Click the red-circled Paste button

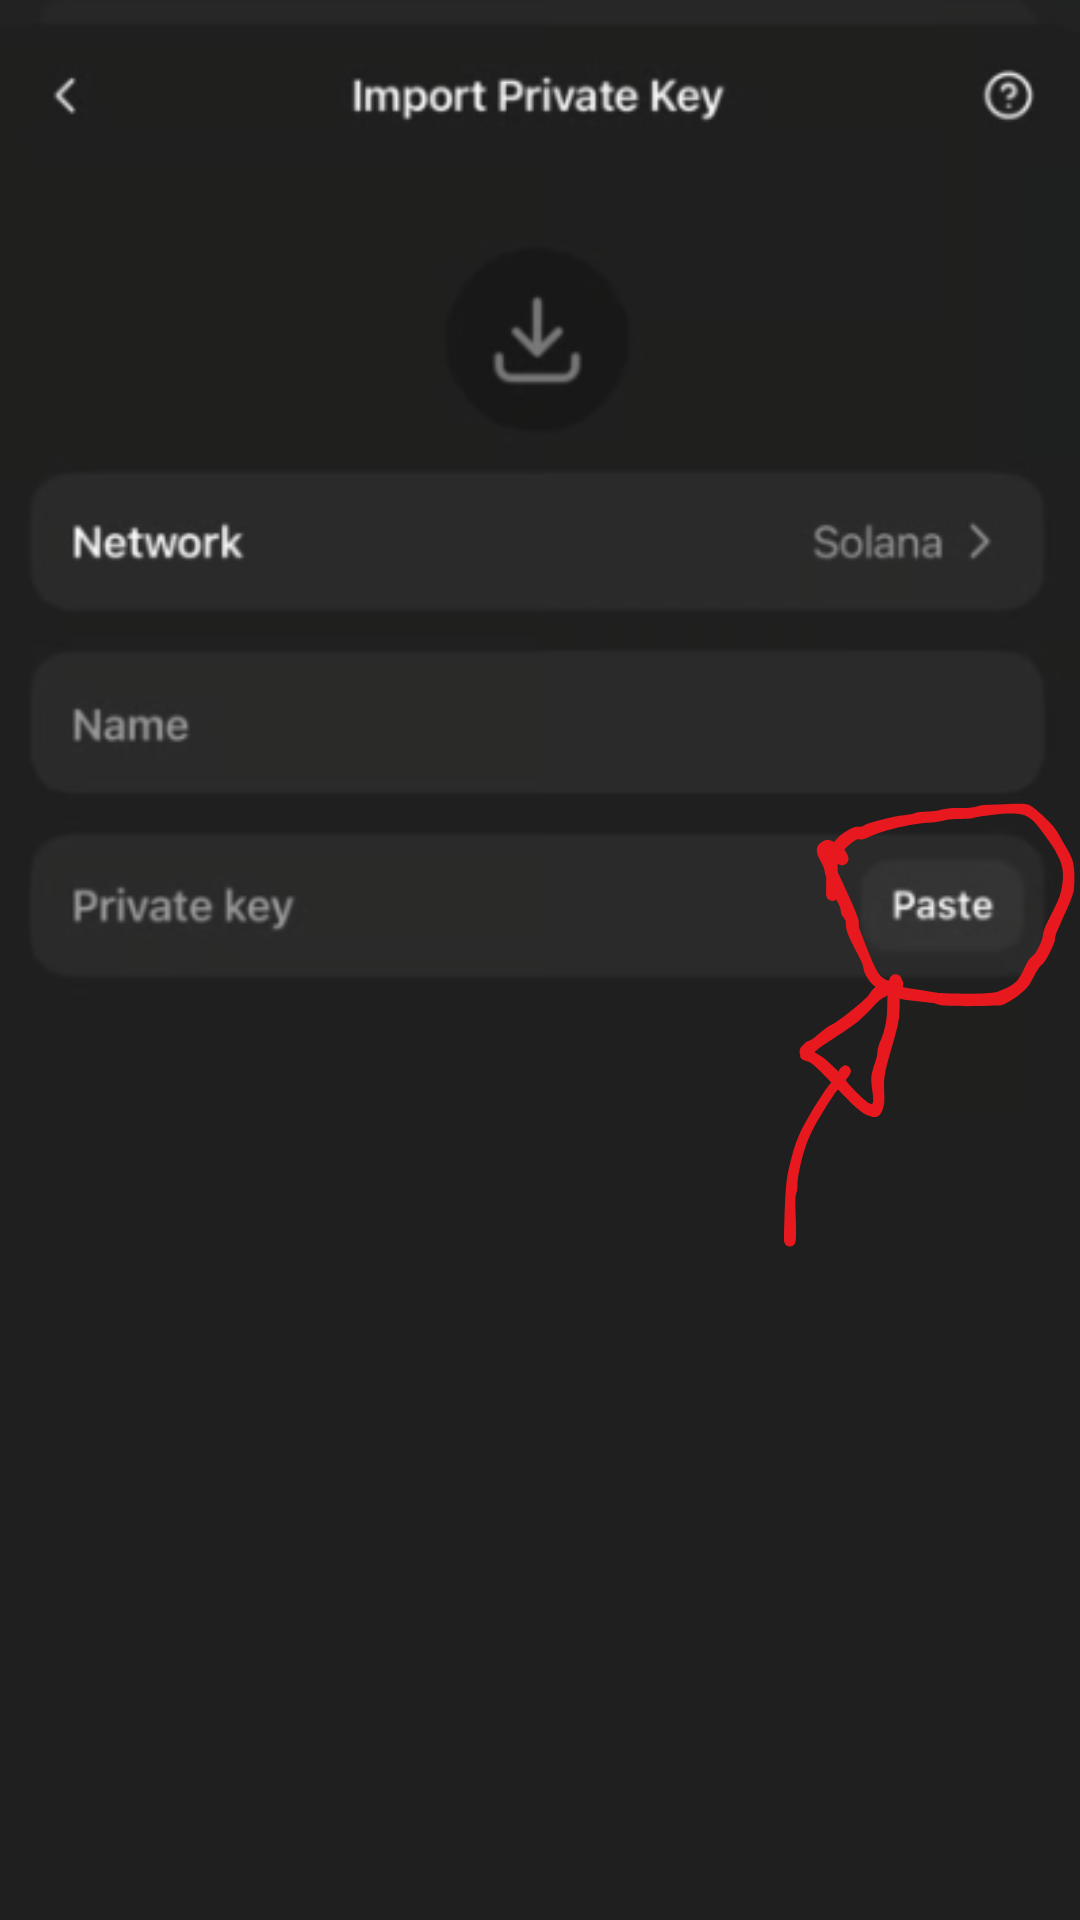(942, 906)
